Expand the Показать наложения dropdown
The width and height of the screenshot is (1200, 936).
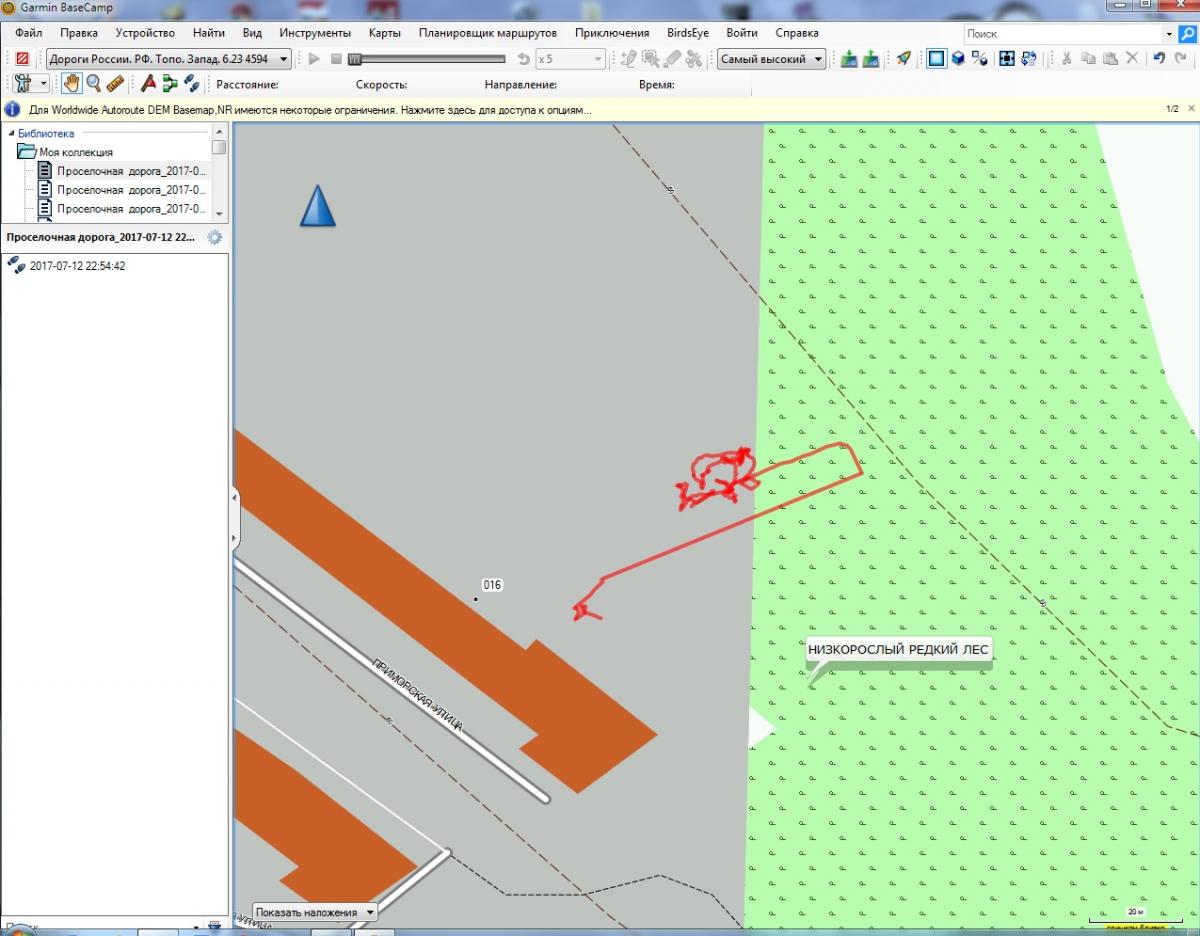[x=315, y=912]
